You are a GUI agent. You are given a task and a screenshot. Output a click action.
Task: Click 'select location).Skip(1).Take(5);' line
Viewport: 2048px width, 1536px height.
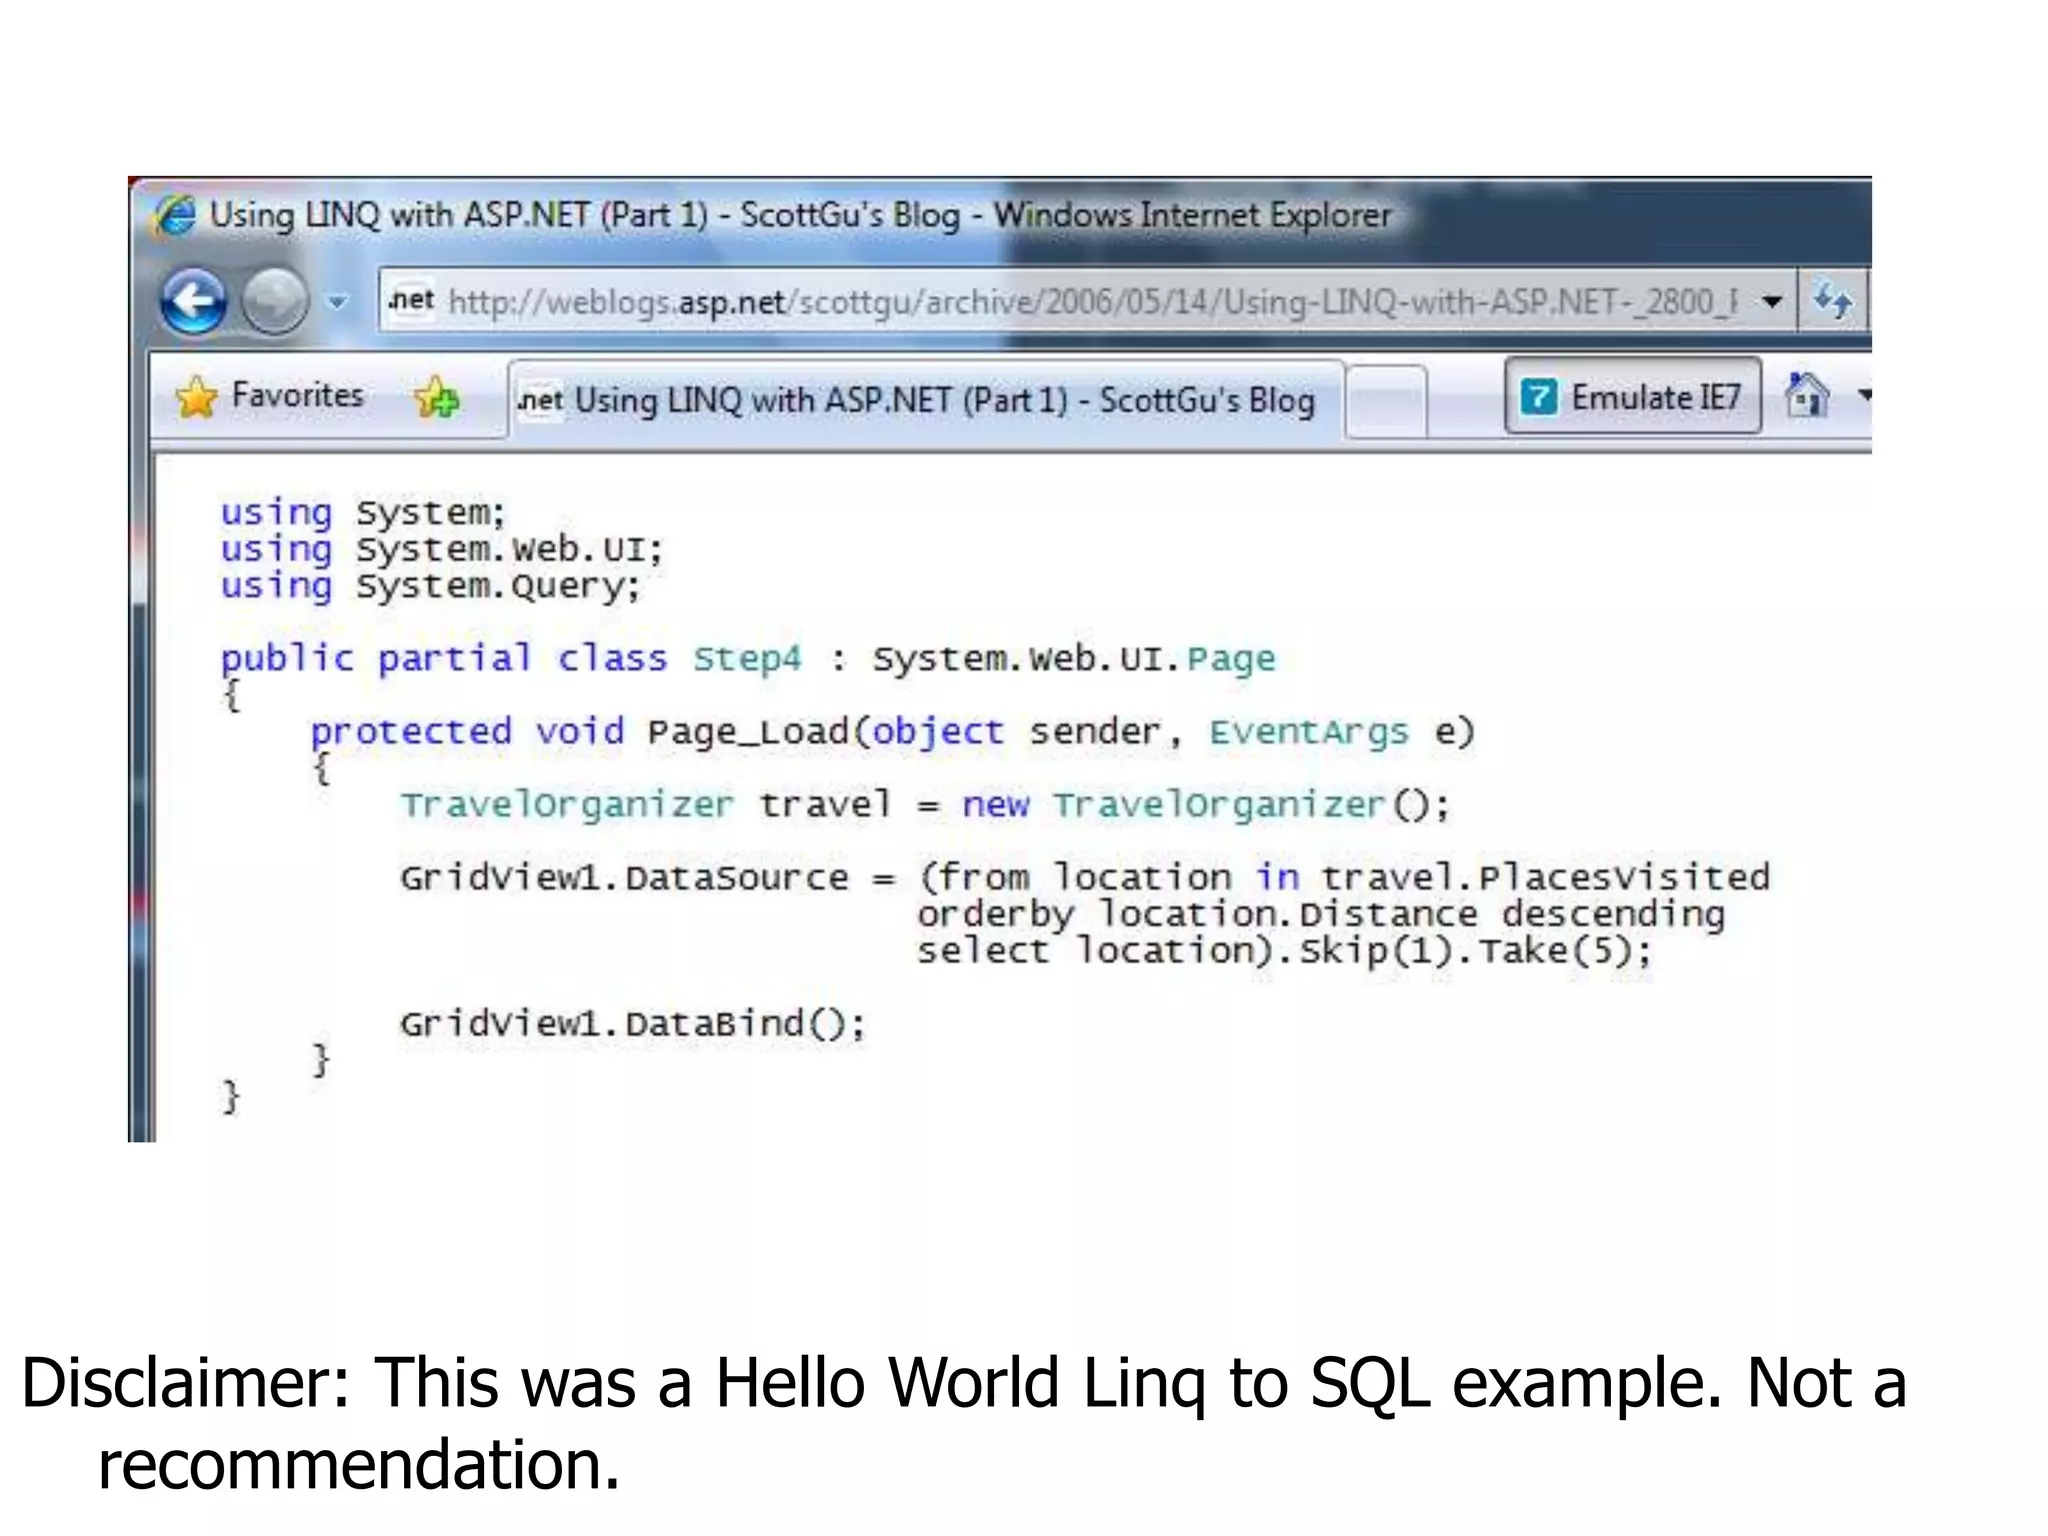(1285, 950)
